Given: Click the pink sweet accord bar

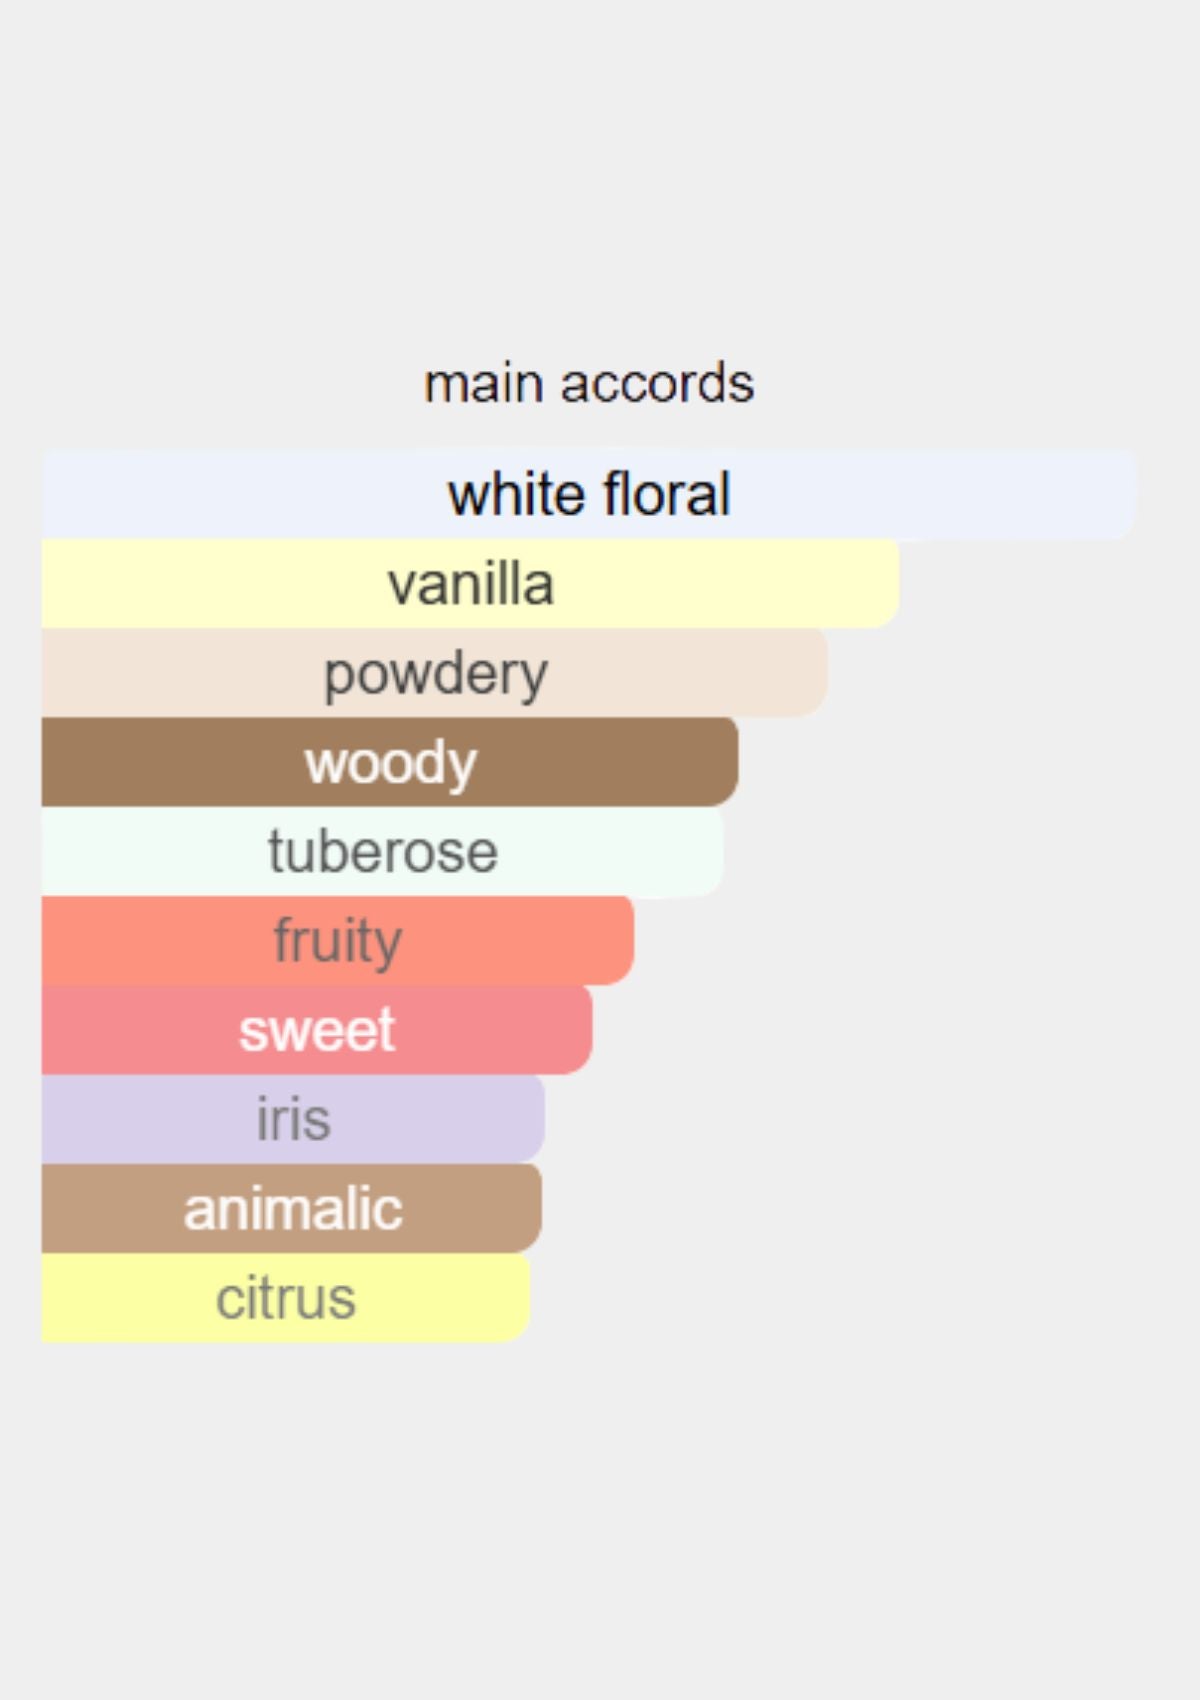Looking at the screenshot, I should [317, 1030].
